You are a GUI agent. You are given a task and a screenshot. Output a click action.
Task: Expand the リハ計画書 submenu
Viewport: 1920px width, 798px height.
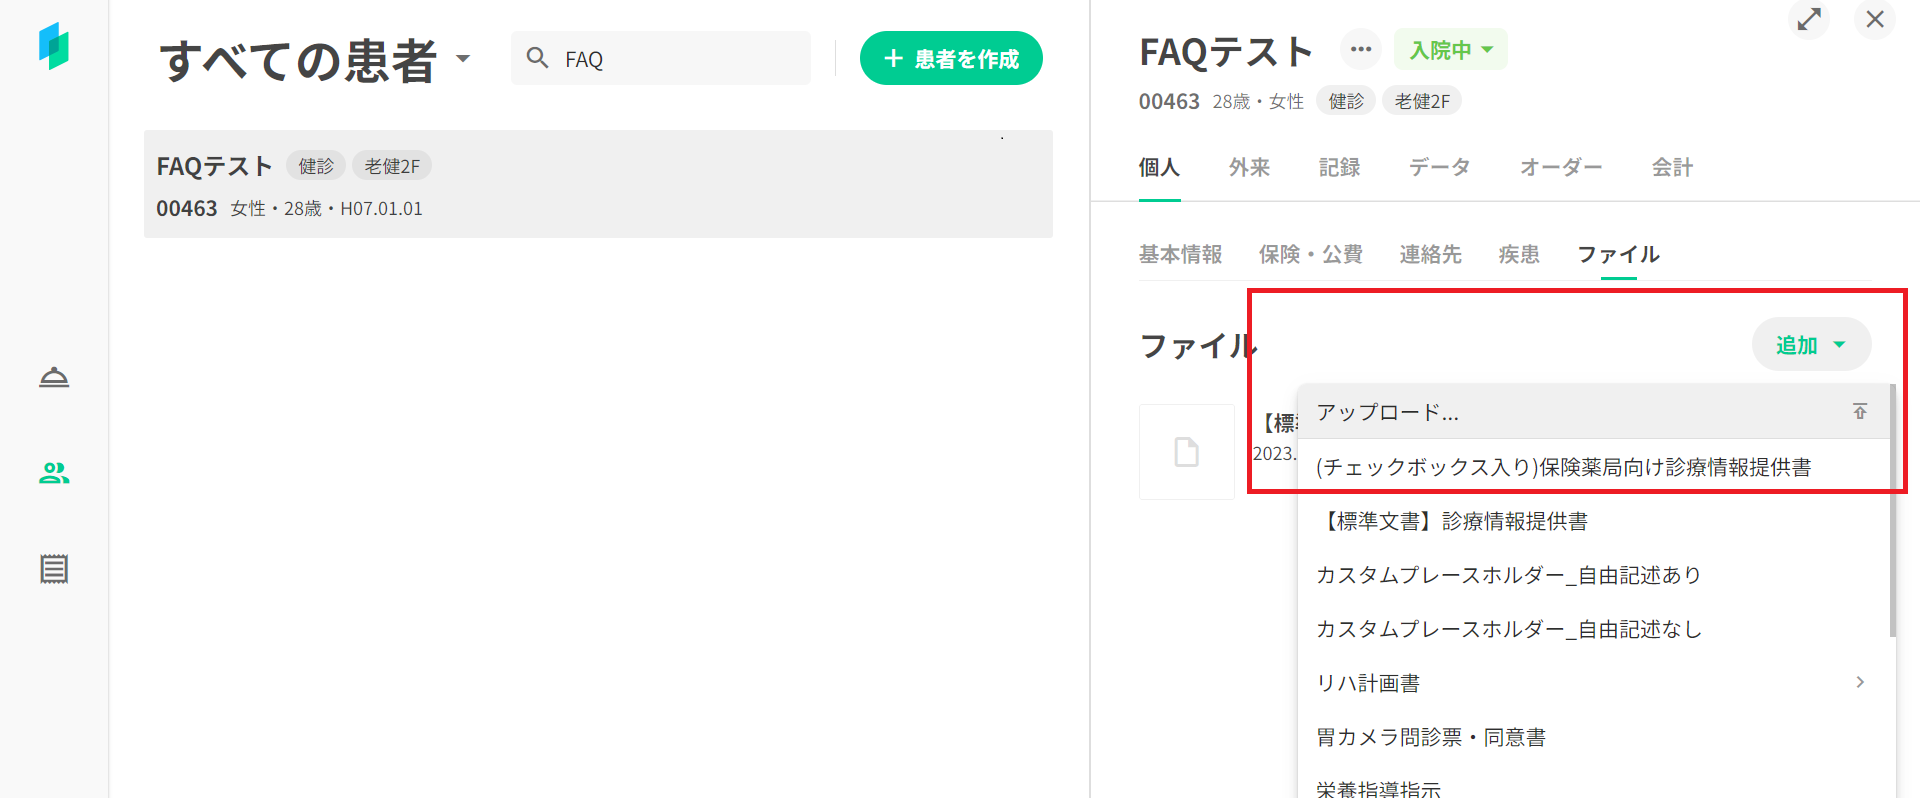(1859, 682)
